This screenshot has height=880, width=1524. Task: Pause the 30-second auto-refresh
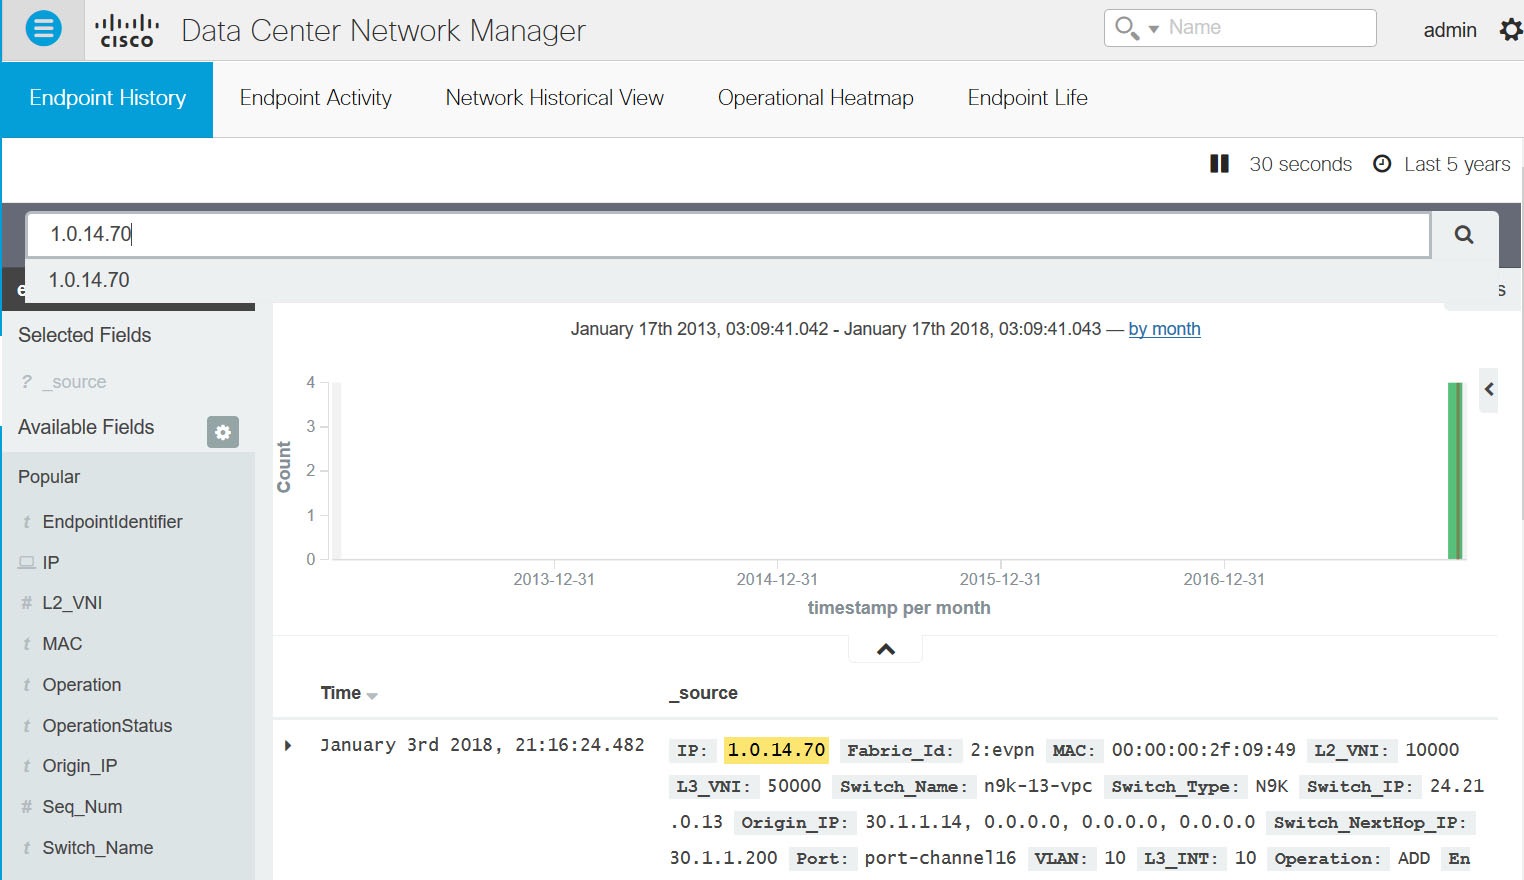click(x=1220, y=163)
